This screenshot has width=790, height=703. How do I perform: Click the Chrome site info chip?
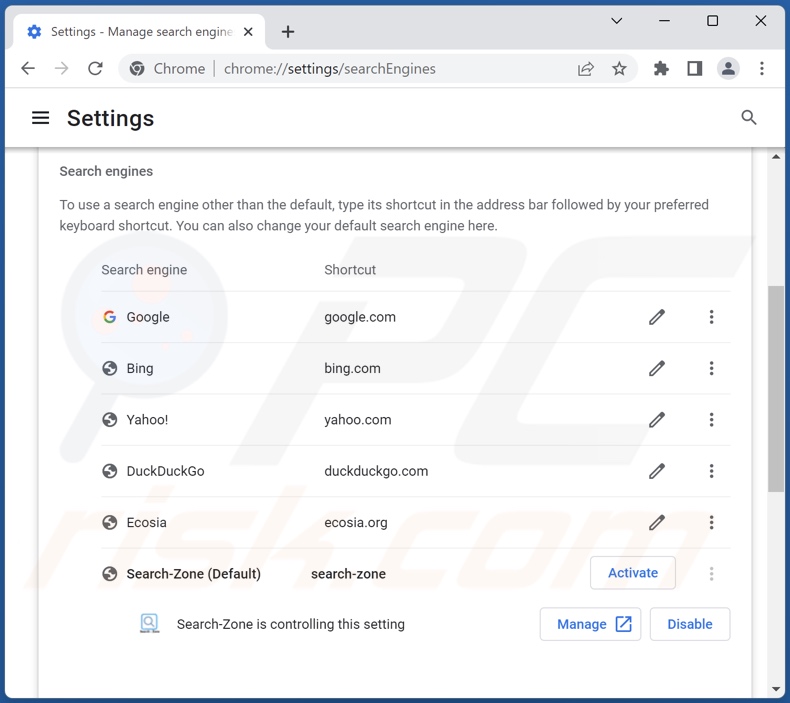click(x=167, y=69)
